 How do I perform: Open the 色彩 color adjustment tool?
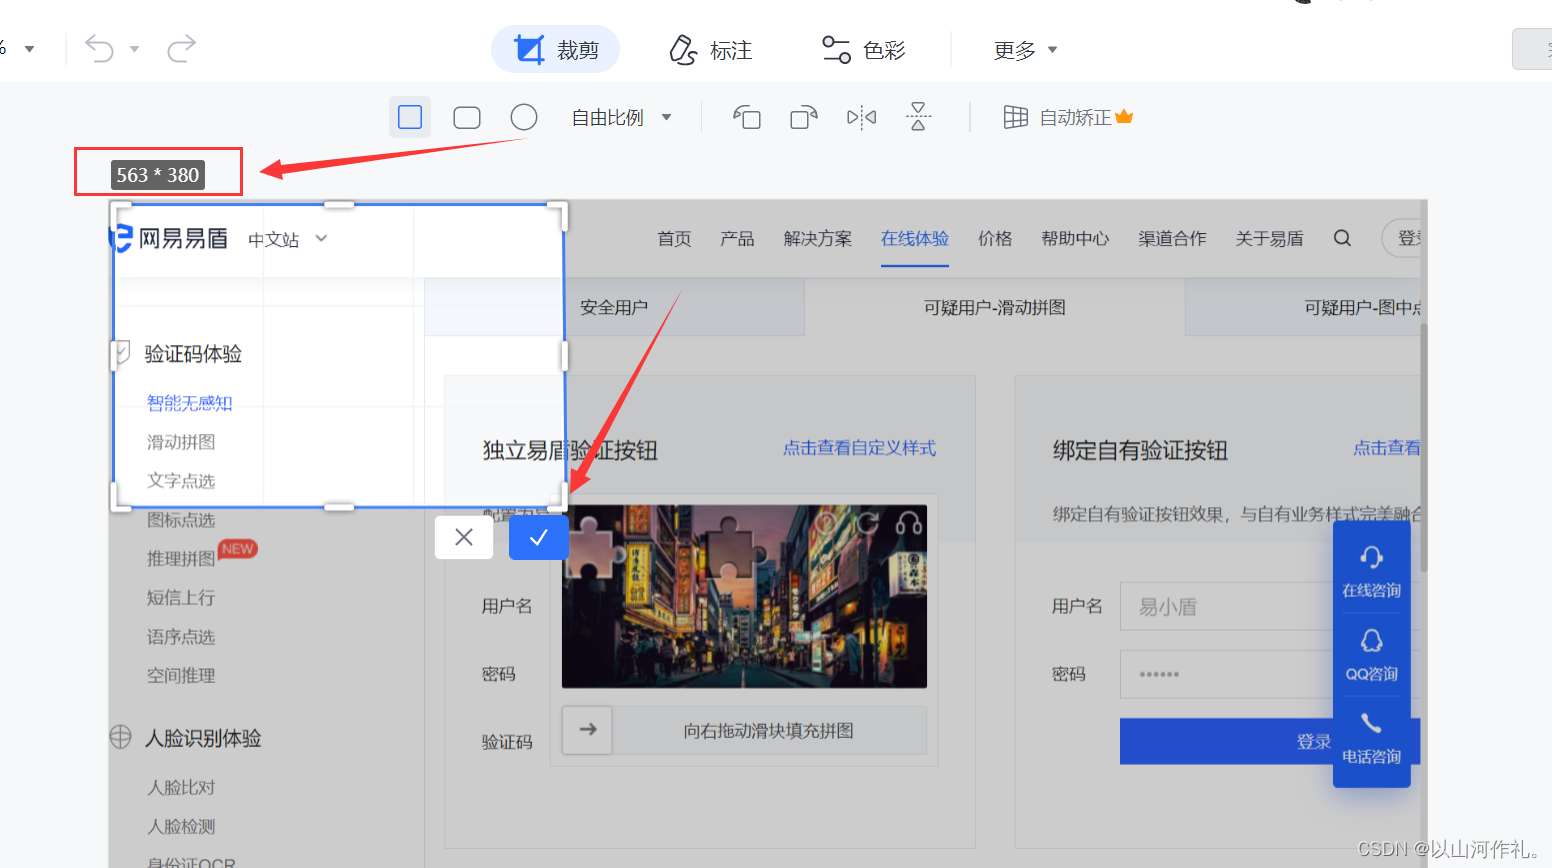[863, 50]
